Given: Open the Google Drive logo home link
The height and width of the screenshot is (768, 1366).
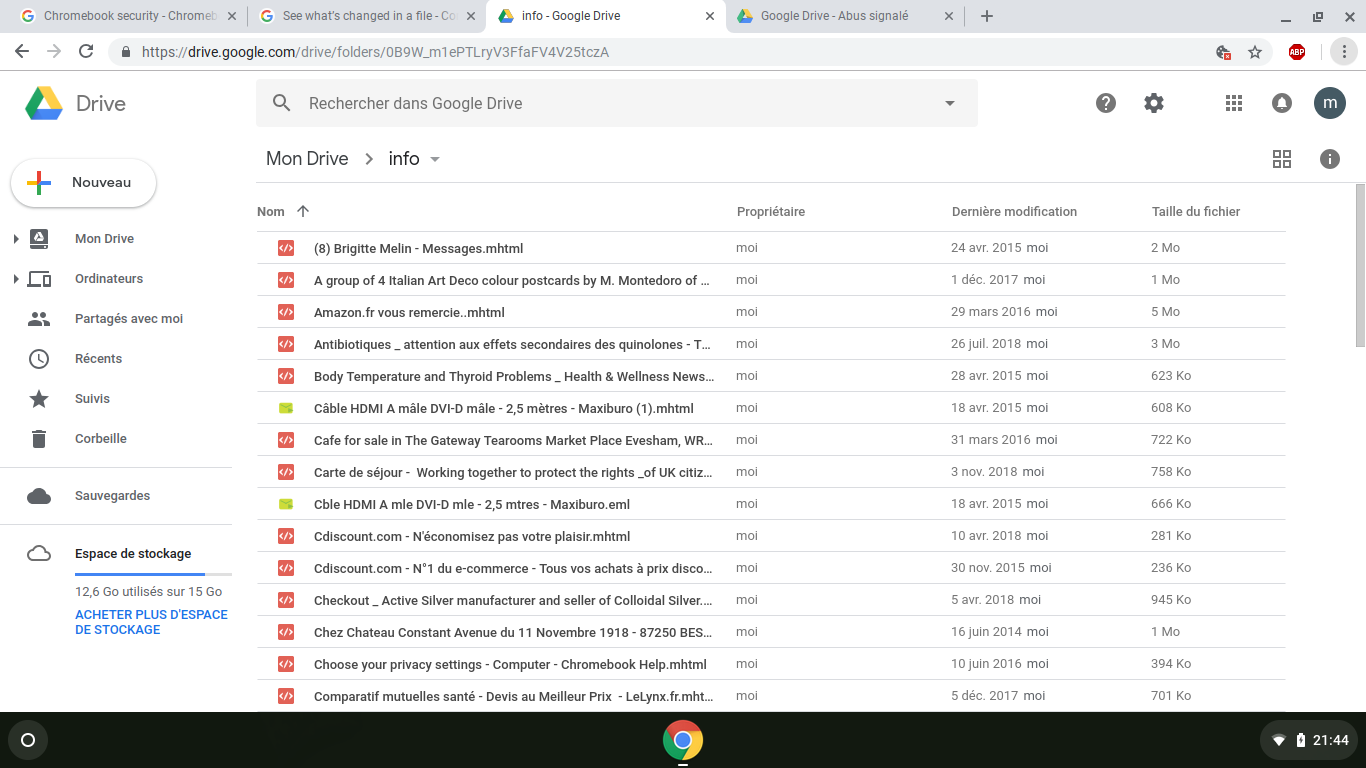Looking at the screenshot, I should [x=76, y=103].
